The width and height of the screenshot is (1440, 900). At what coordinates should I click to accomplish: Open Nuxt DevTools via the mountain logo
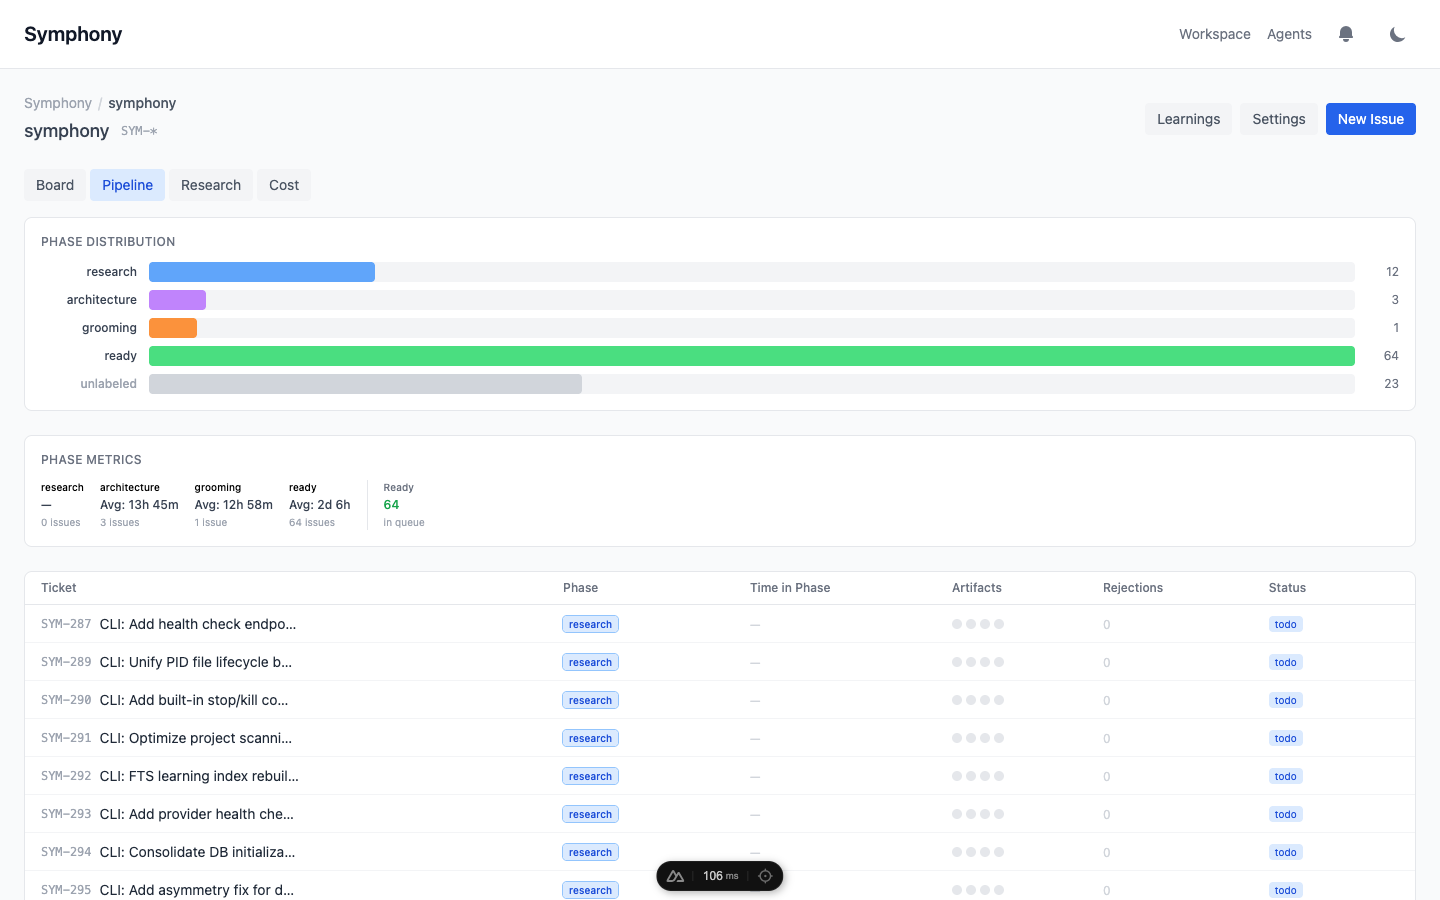pos(676,876)
